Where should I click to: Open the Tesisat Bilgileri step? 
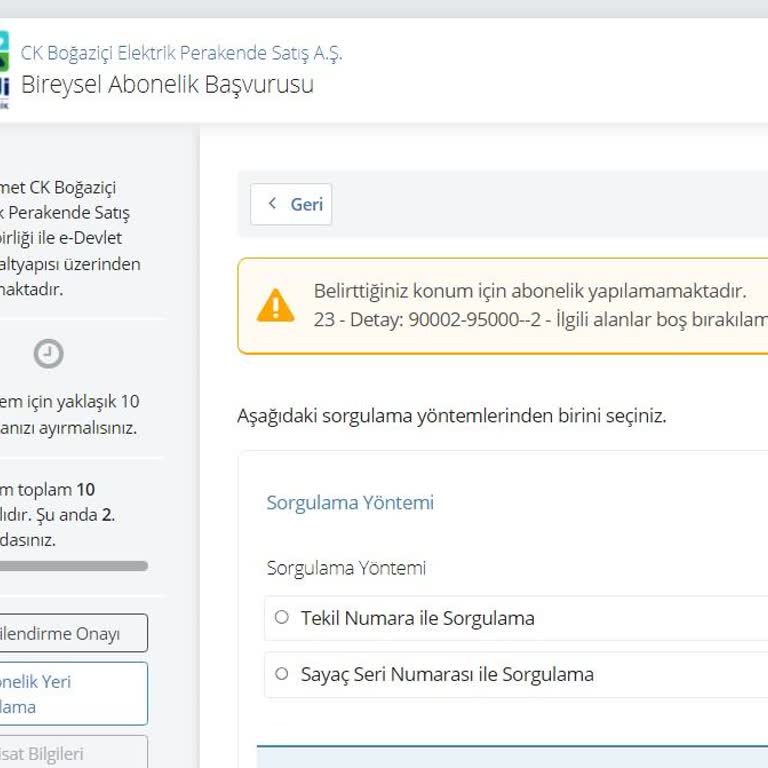point(73,752)
